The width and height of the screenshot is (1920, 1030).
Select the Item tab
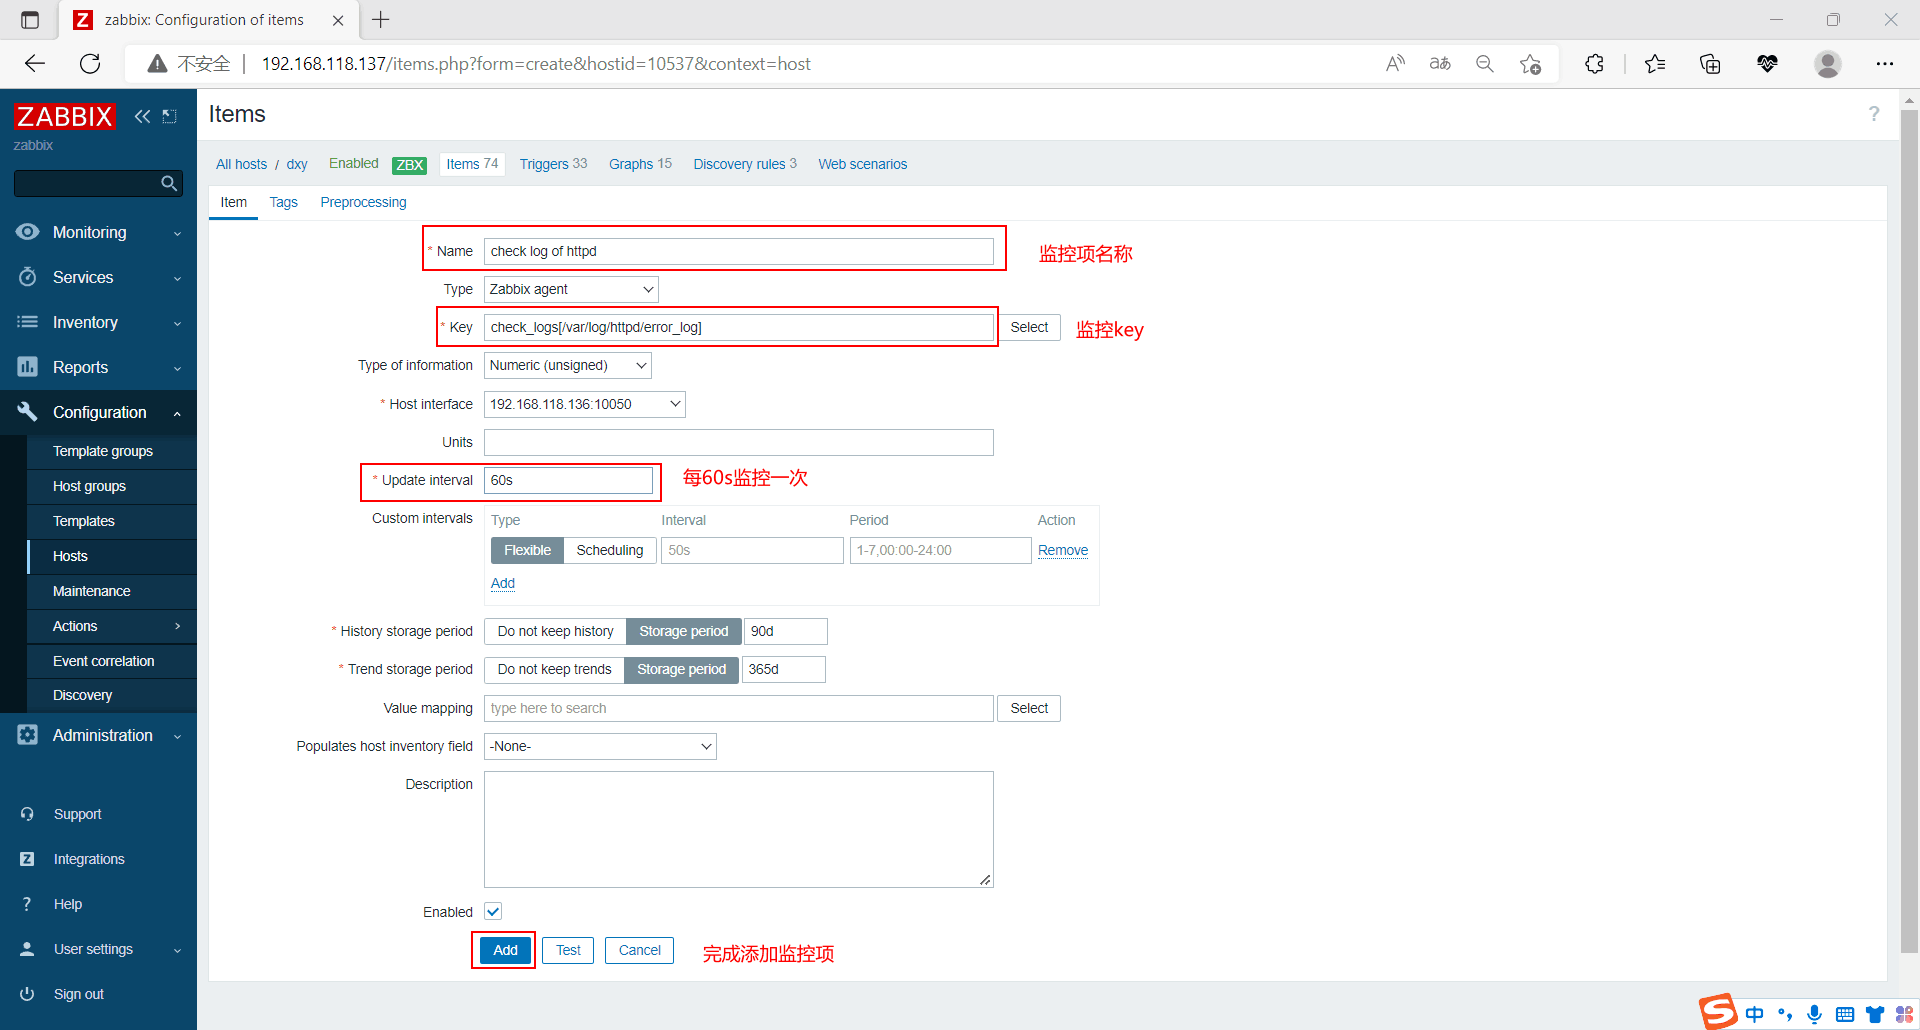[233, 202]
